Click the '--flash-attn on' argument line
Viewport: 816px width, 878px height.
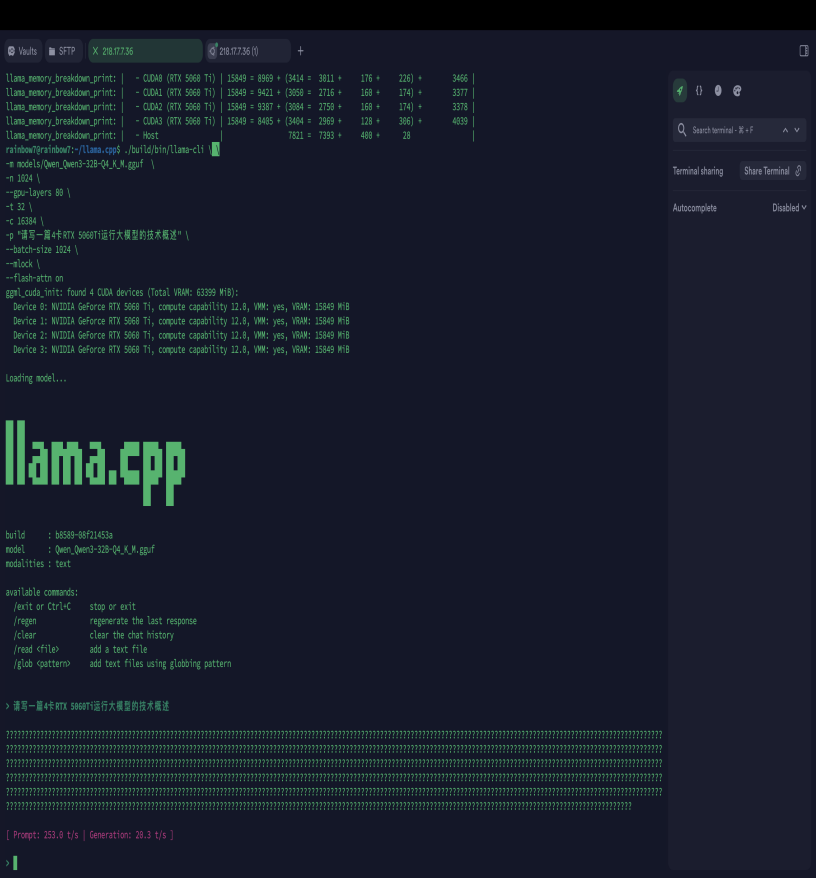[34, 278]
